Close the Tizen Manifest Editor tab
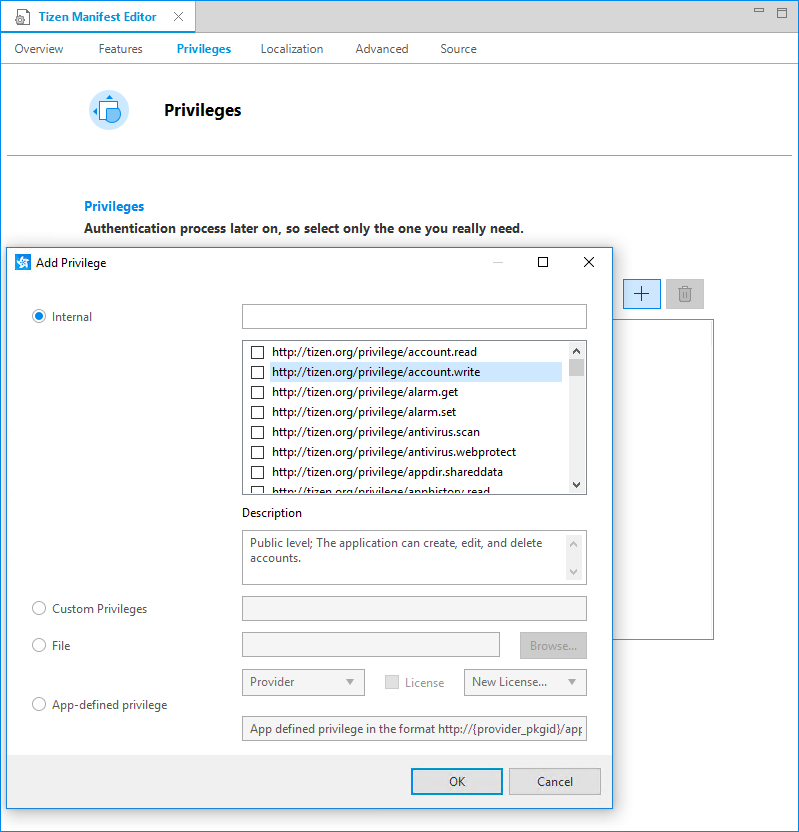The height and width of the screenshot is (832, 799). coord(178,17)
